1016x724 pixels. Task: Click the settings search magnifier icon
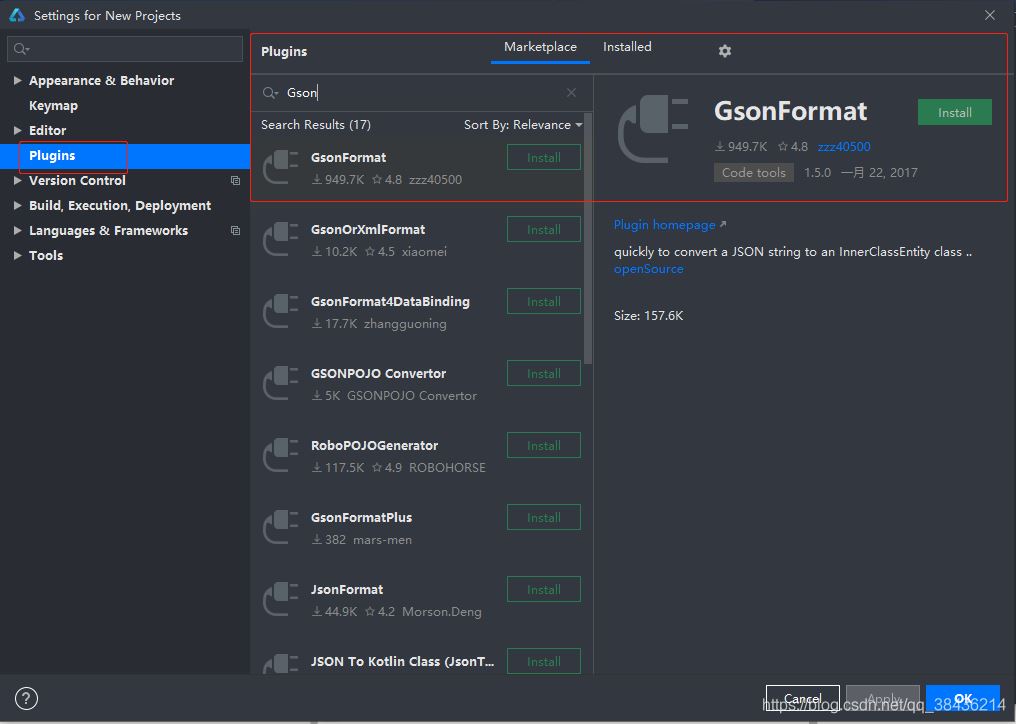[21, 49]
